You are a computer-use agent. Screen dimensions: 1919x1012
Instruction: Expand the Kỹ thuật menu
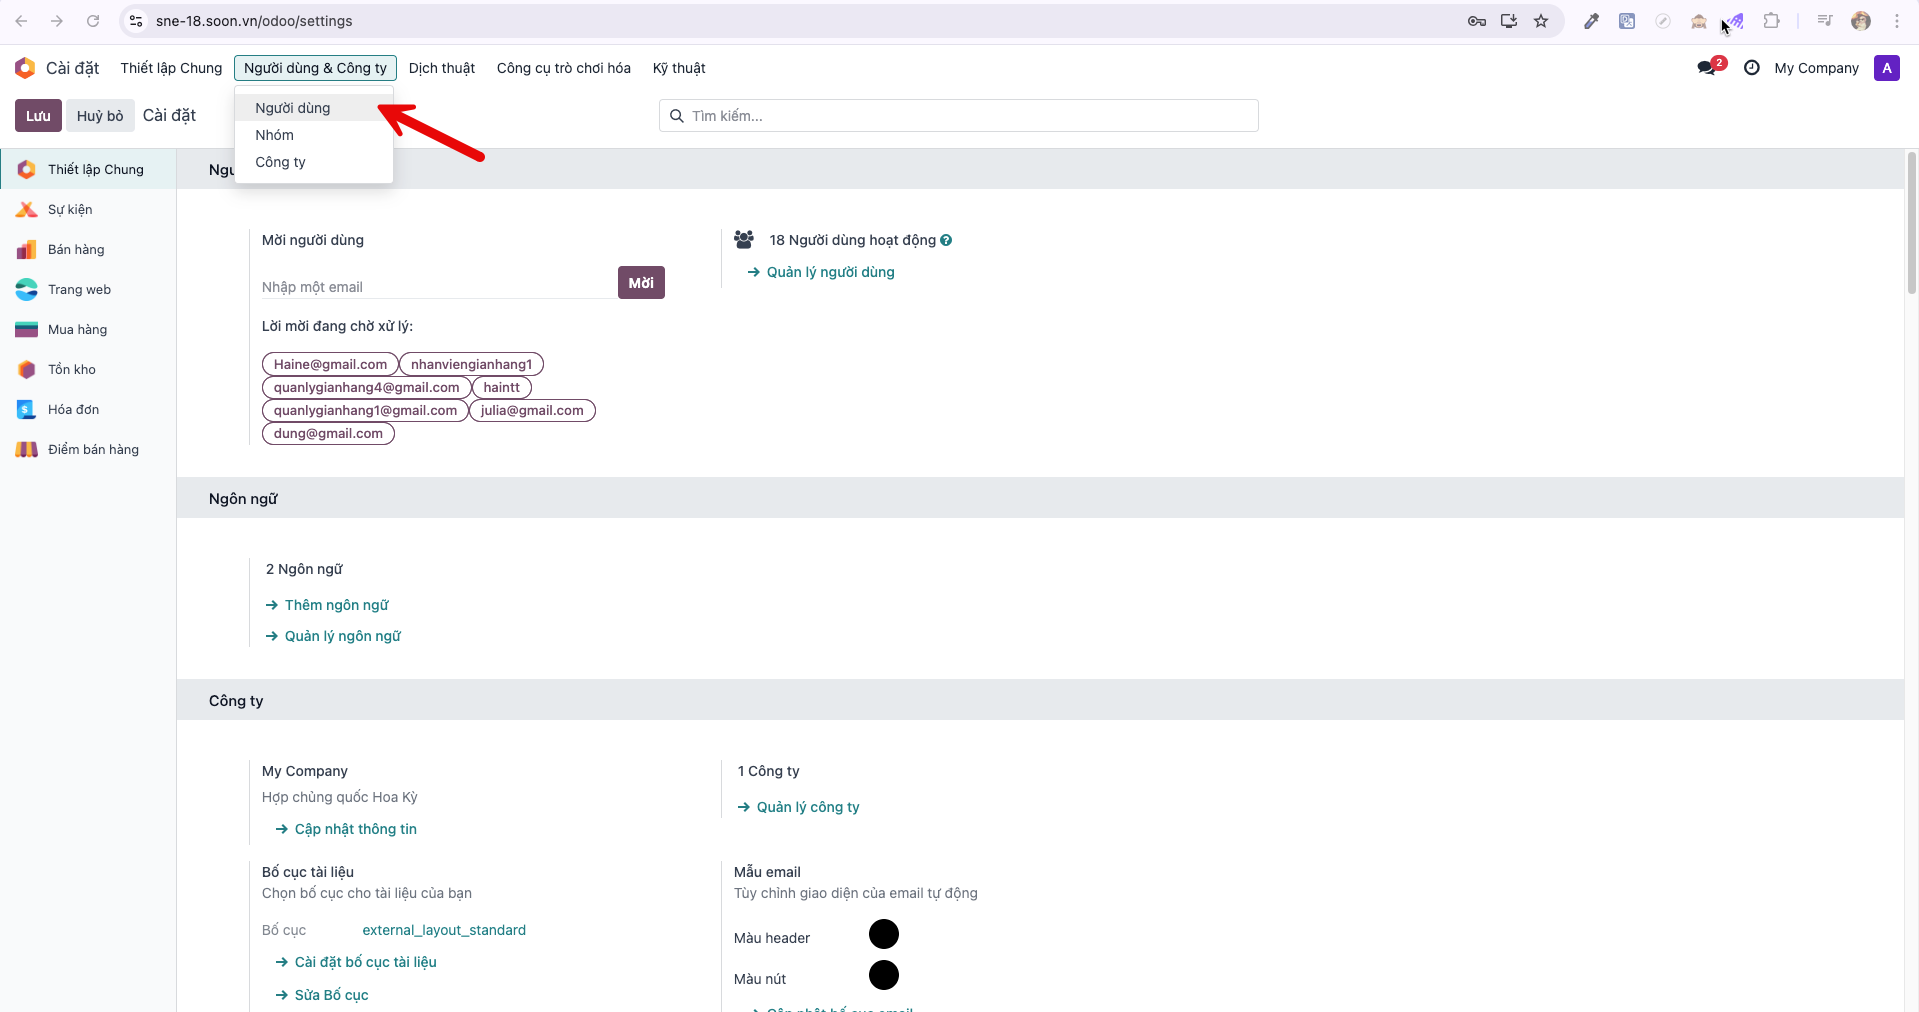coord(679,68)
